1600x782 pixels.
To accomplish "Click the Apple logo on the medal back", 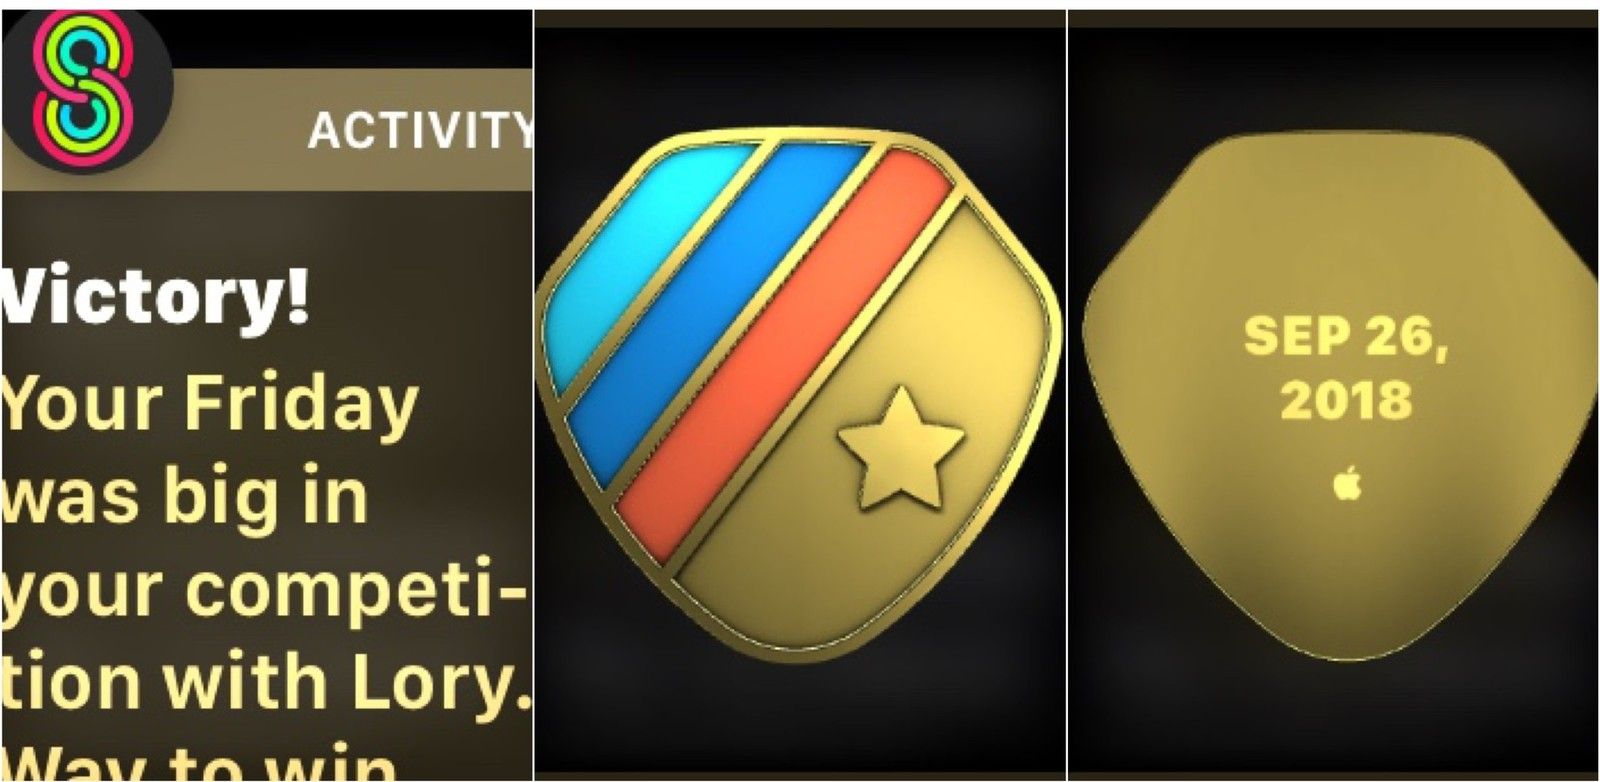I will [1347, 485].
